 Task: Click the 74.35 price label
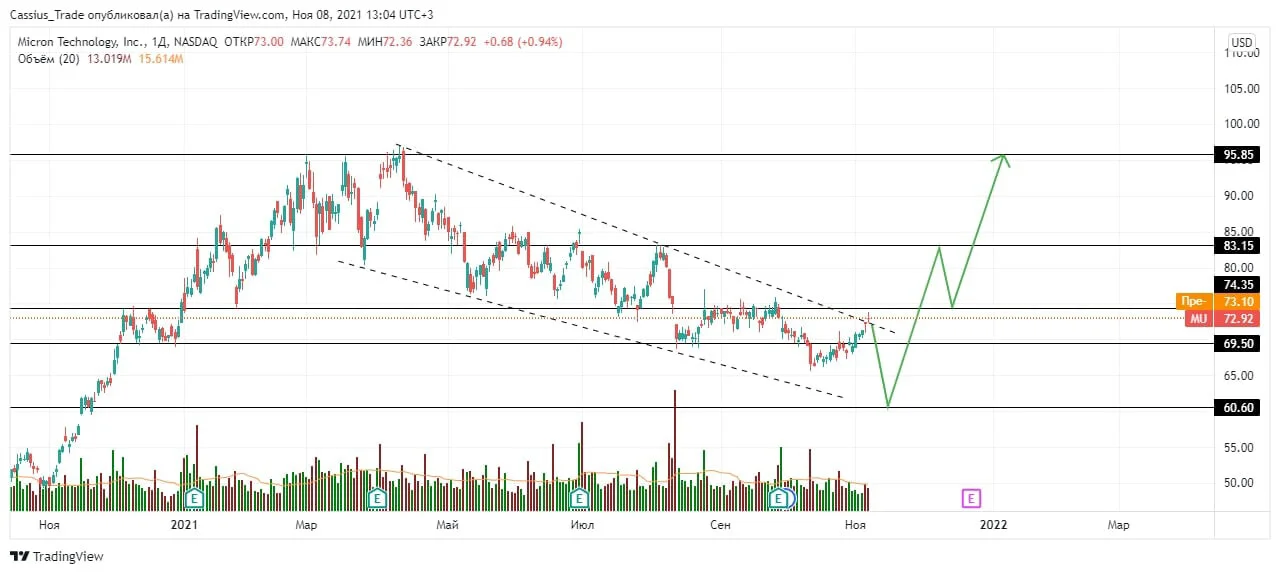[x=1236, y=284]
